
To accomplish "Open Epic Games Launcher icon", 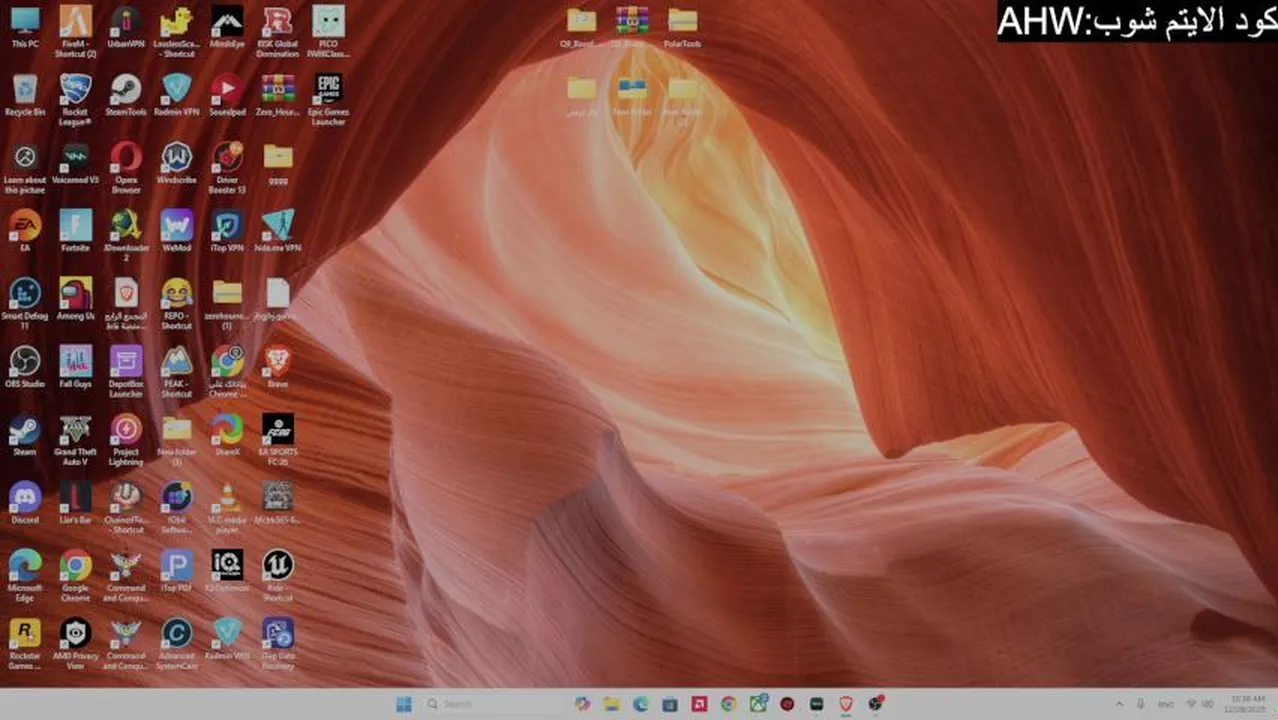I will click(x=328, y=99).
